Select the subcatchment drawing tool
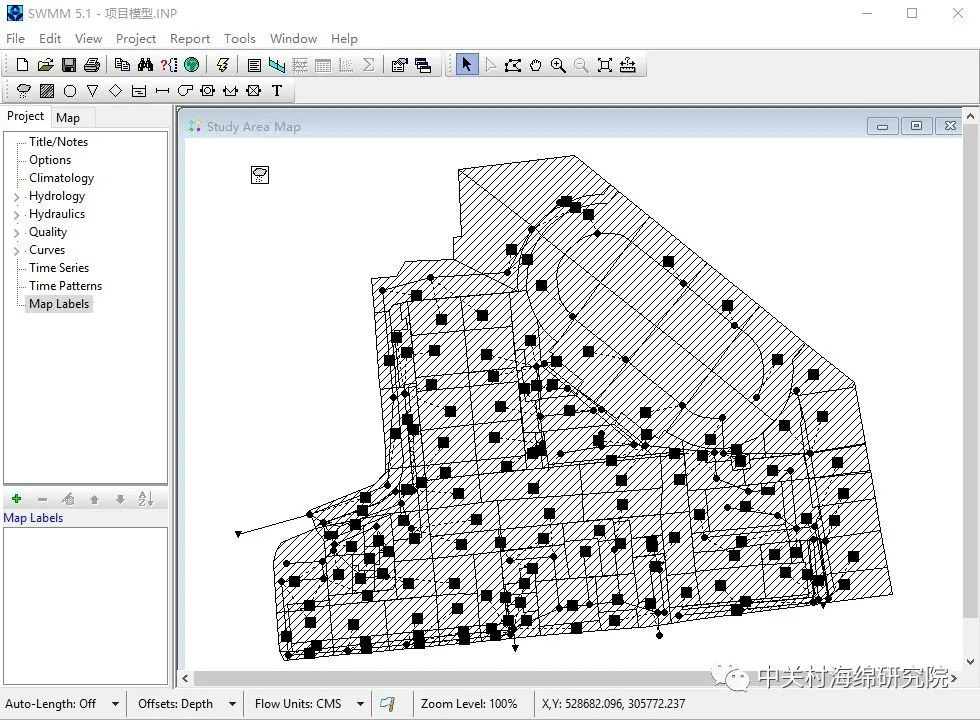The width and height of the screenshot is (980, 720). 47,91
